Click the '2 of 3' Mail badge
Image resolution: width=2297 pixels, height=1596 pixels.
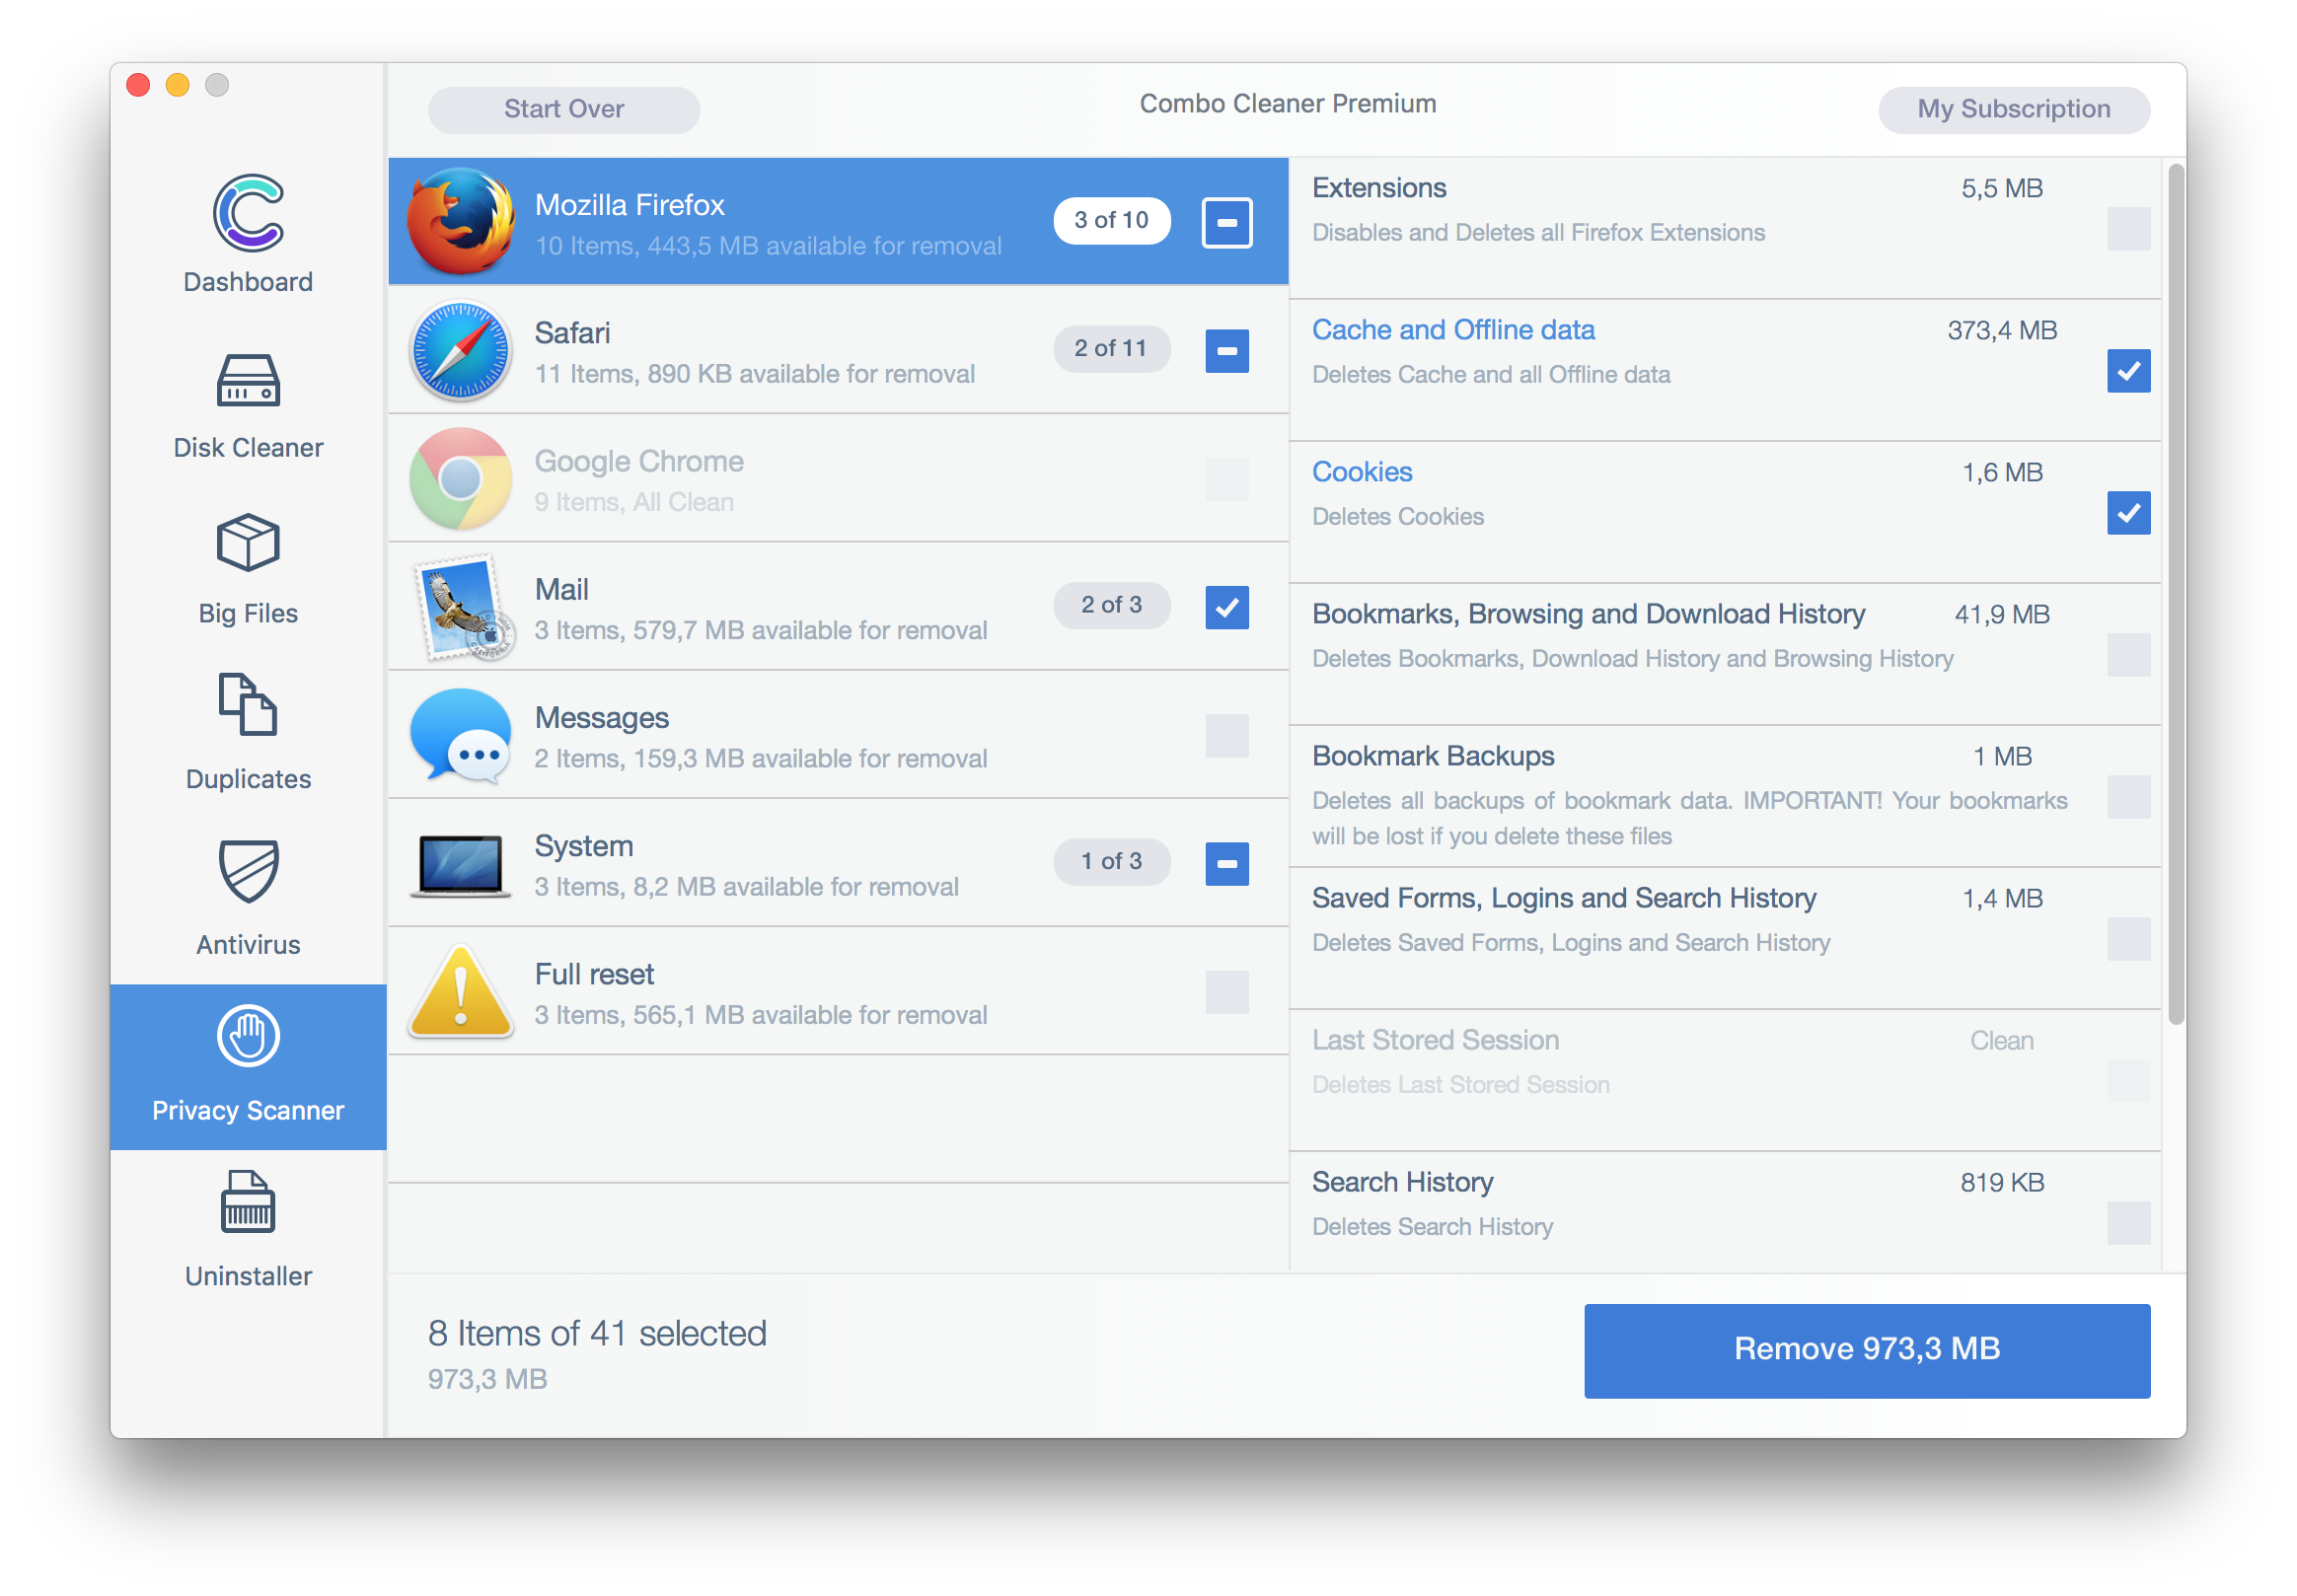[1112, 605]
